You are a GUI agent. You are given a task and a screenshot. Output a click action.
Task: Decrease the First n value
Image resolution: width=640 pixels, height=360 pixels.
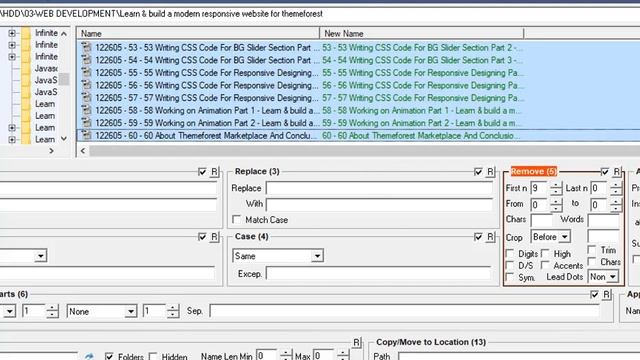(556, 191)
